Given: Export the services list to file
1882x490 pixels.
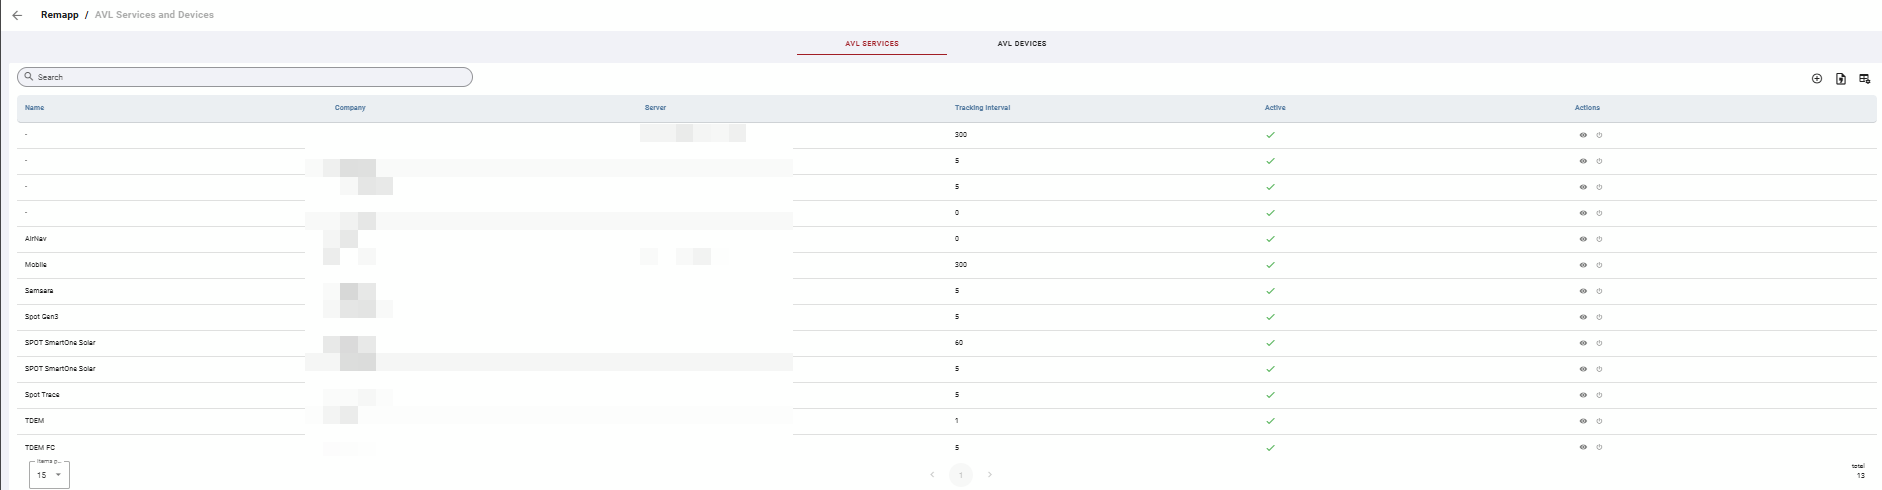Looking at the screenshot, I should coord(1841,78).
